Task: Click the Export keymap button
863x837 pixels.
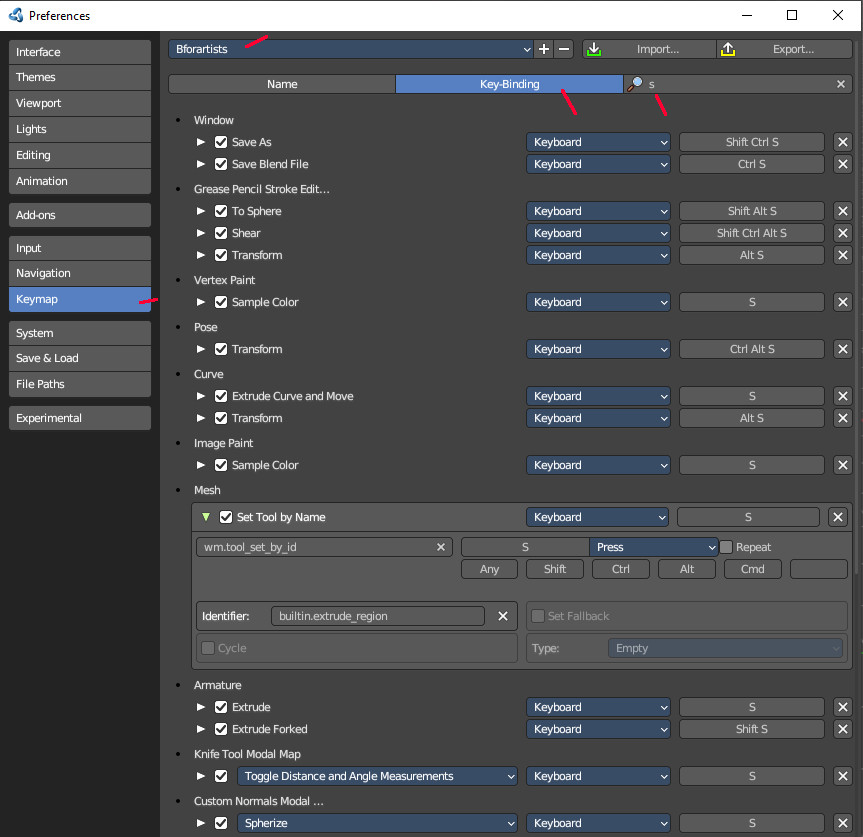Action: (x=784, y=49)
